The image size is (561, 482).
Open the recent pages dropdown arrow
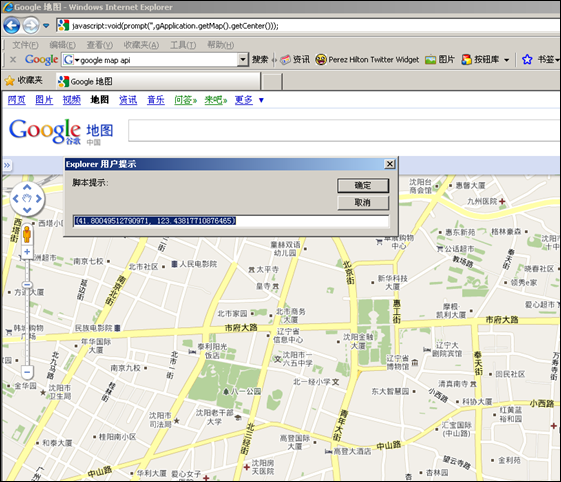click(x=46, y=26)
